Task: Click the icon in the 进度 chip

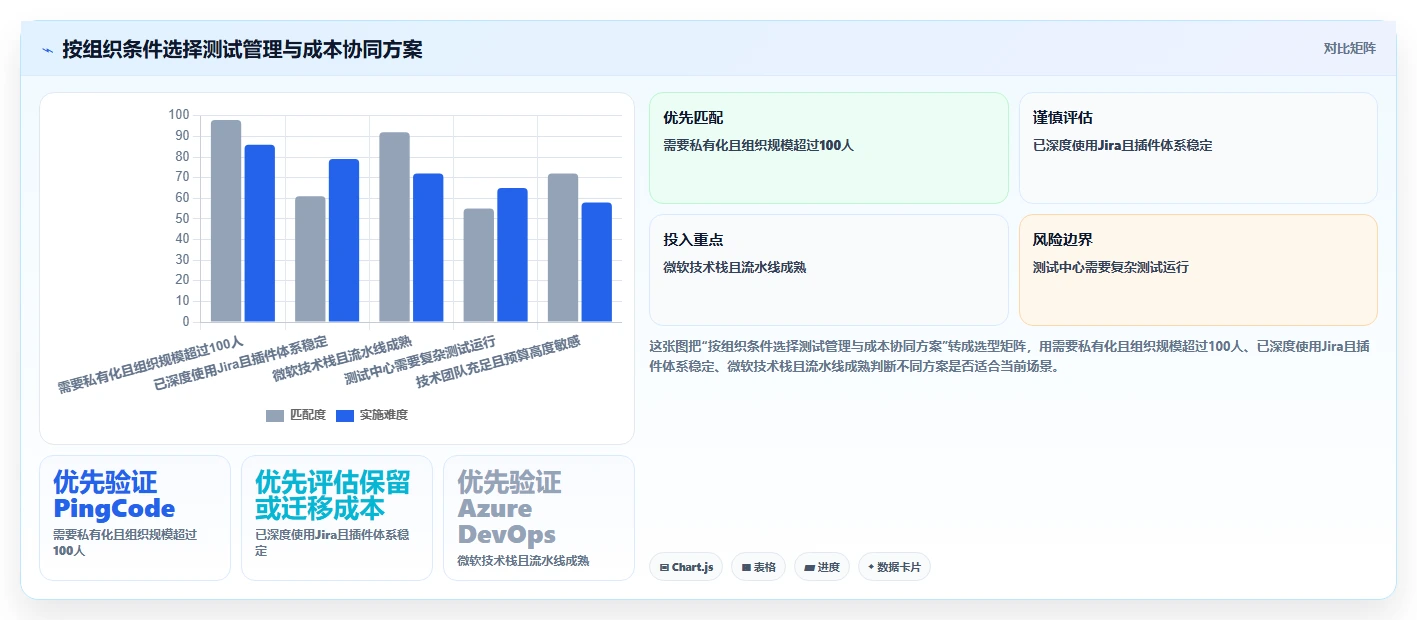Action: click(809, 567)
